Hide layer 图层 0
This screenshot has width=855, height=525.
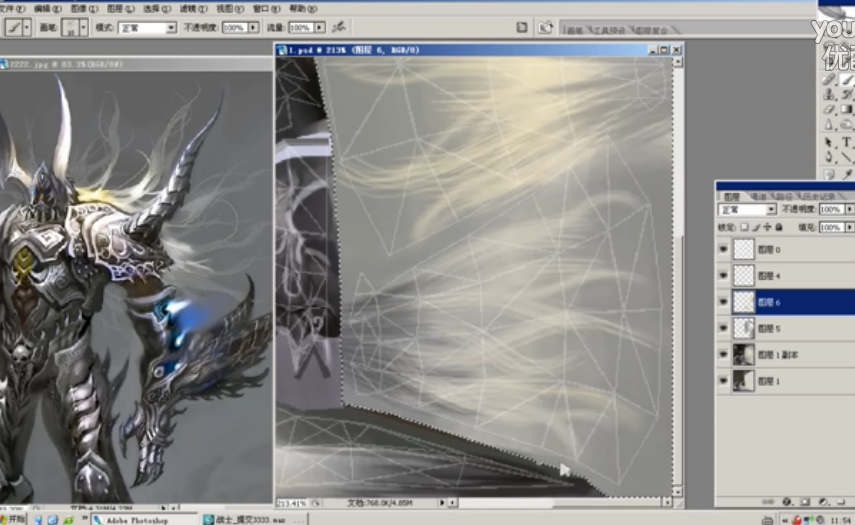coord(723,249)
